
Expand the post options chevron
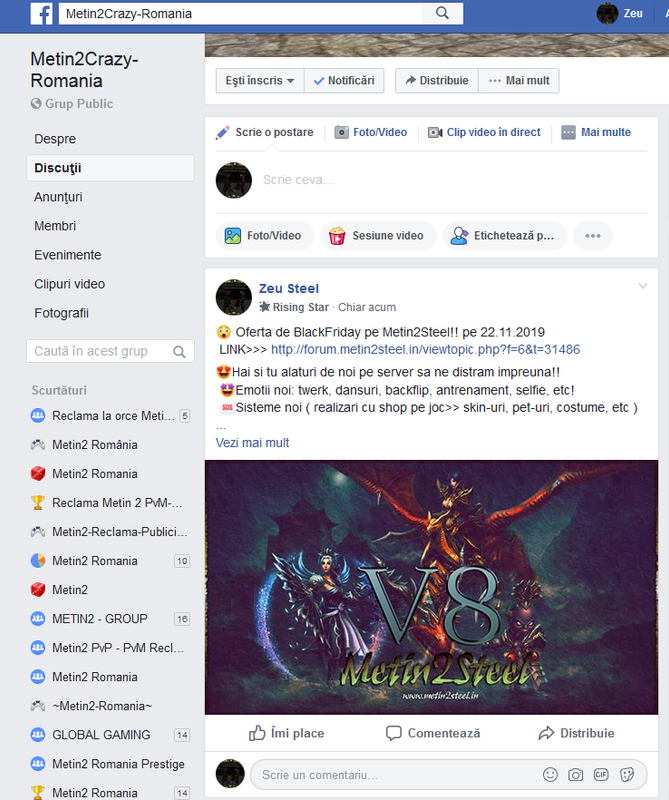[643, 286]
